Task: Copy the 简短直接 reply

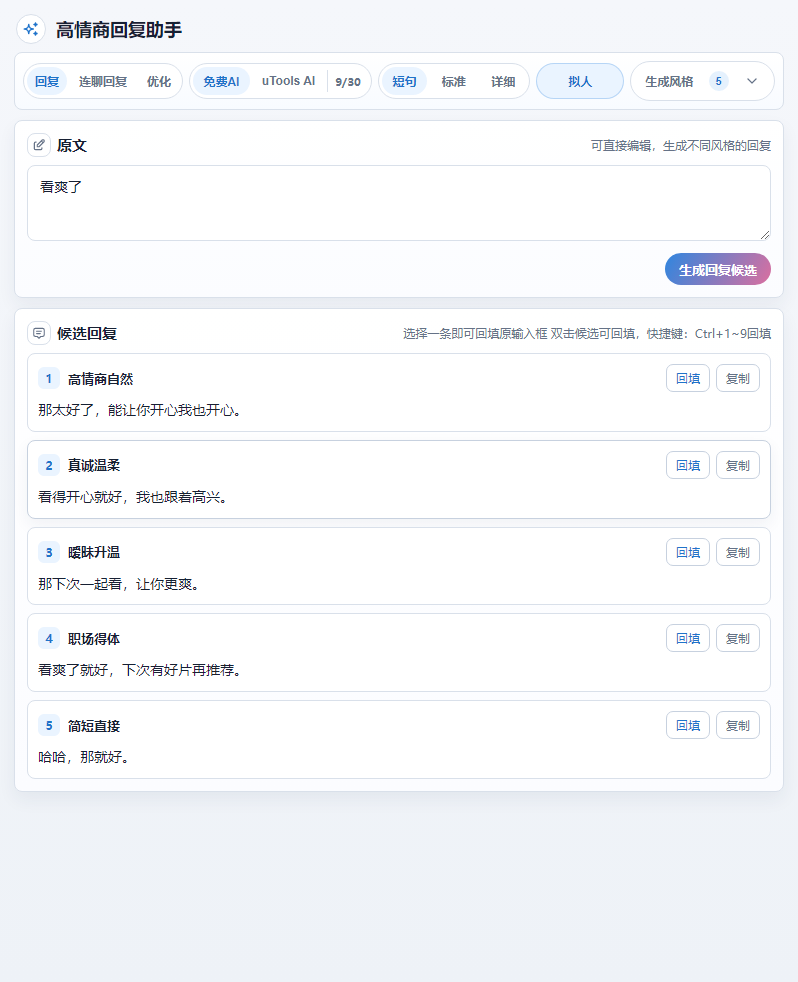Action: pyautogui.click(x=738, y=725)
